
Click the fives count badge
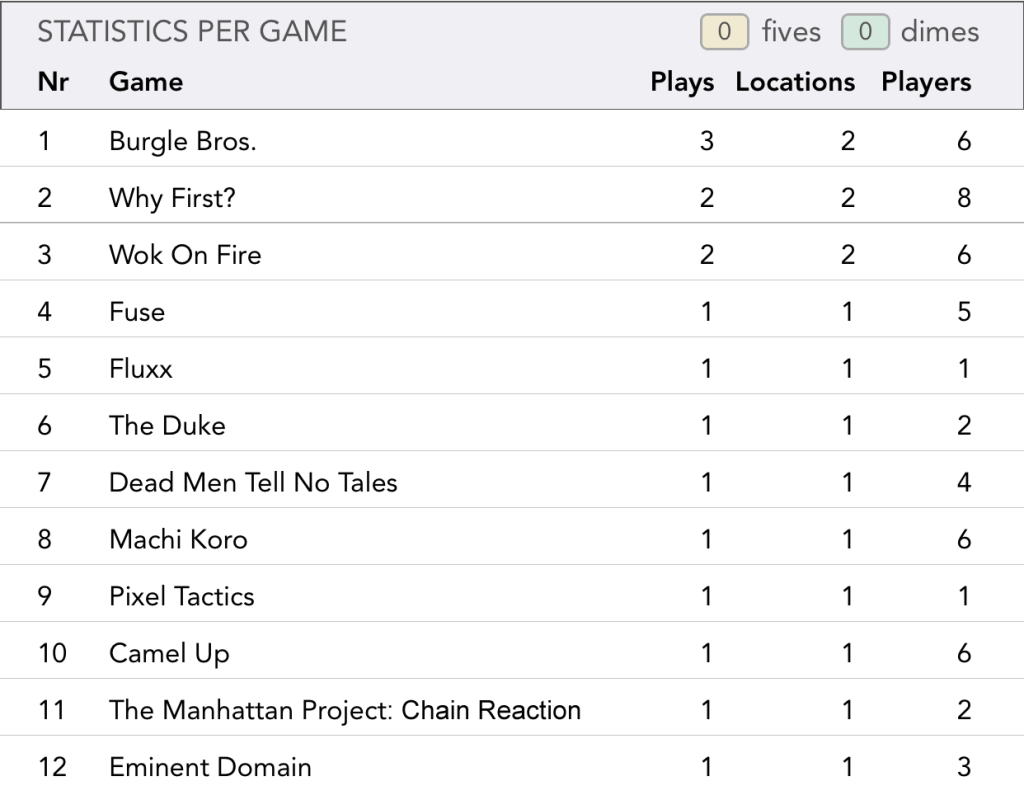(725, 32)
